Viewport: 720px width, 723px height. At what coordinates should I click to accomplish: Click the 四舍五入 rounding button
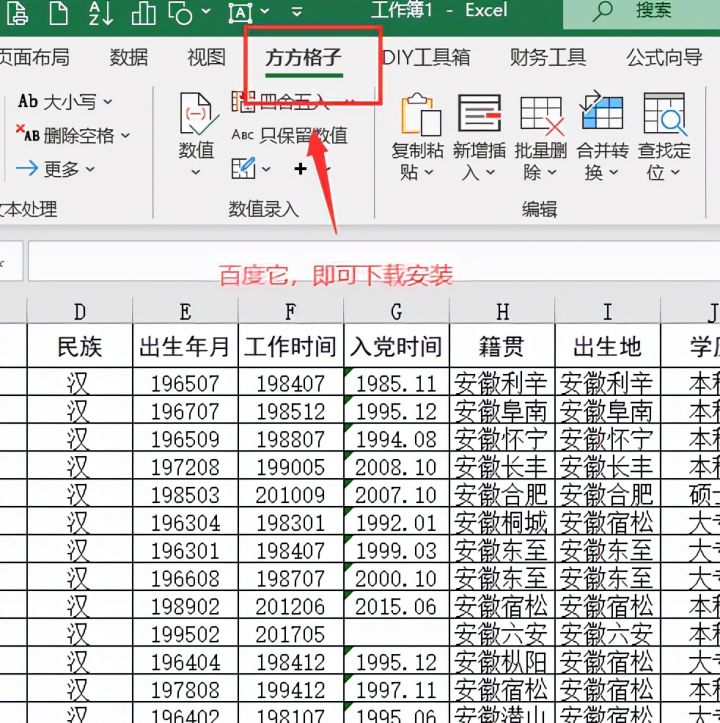(292, 101)
